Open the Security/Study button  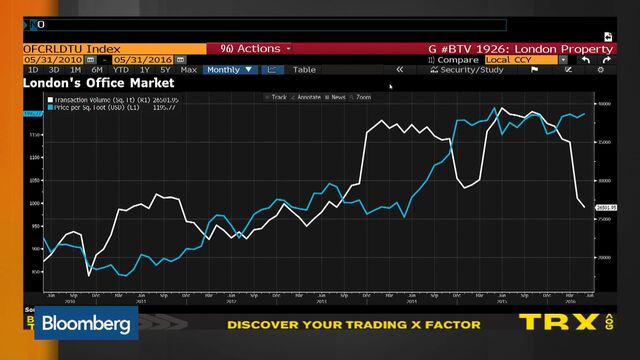[x=467, y=70]
